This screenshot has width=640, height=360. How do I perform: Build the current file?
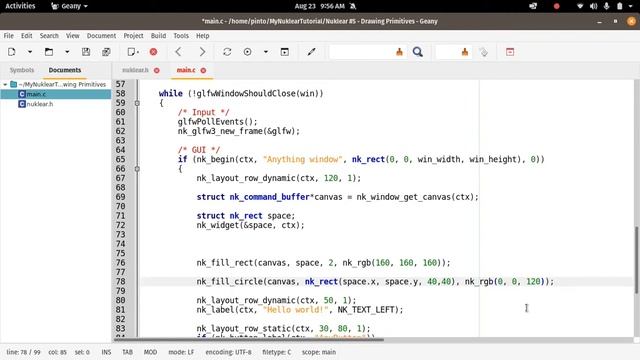[x=247, y=52]
